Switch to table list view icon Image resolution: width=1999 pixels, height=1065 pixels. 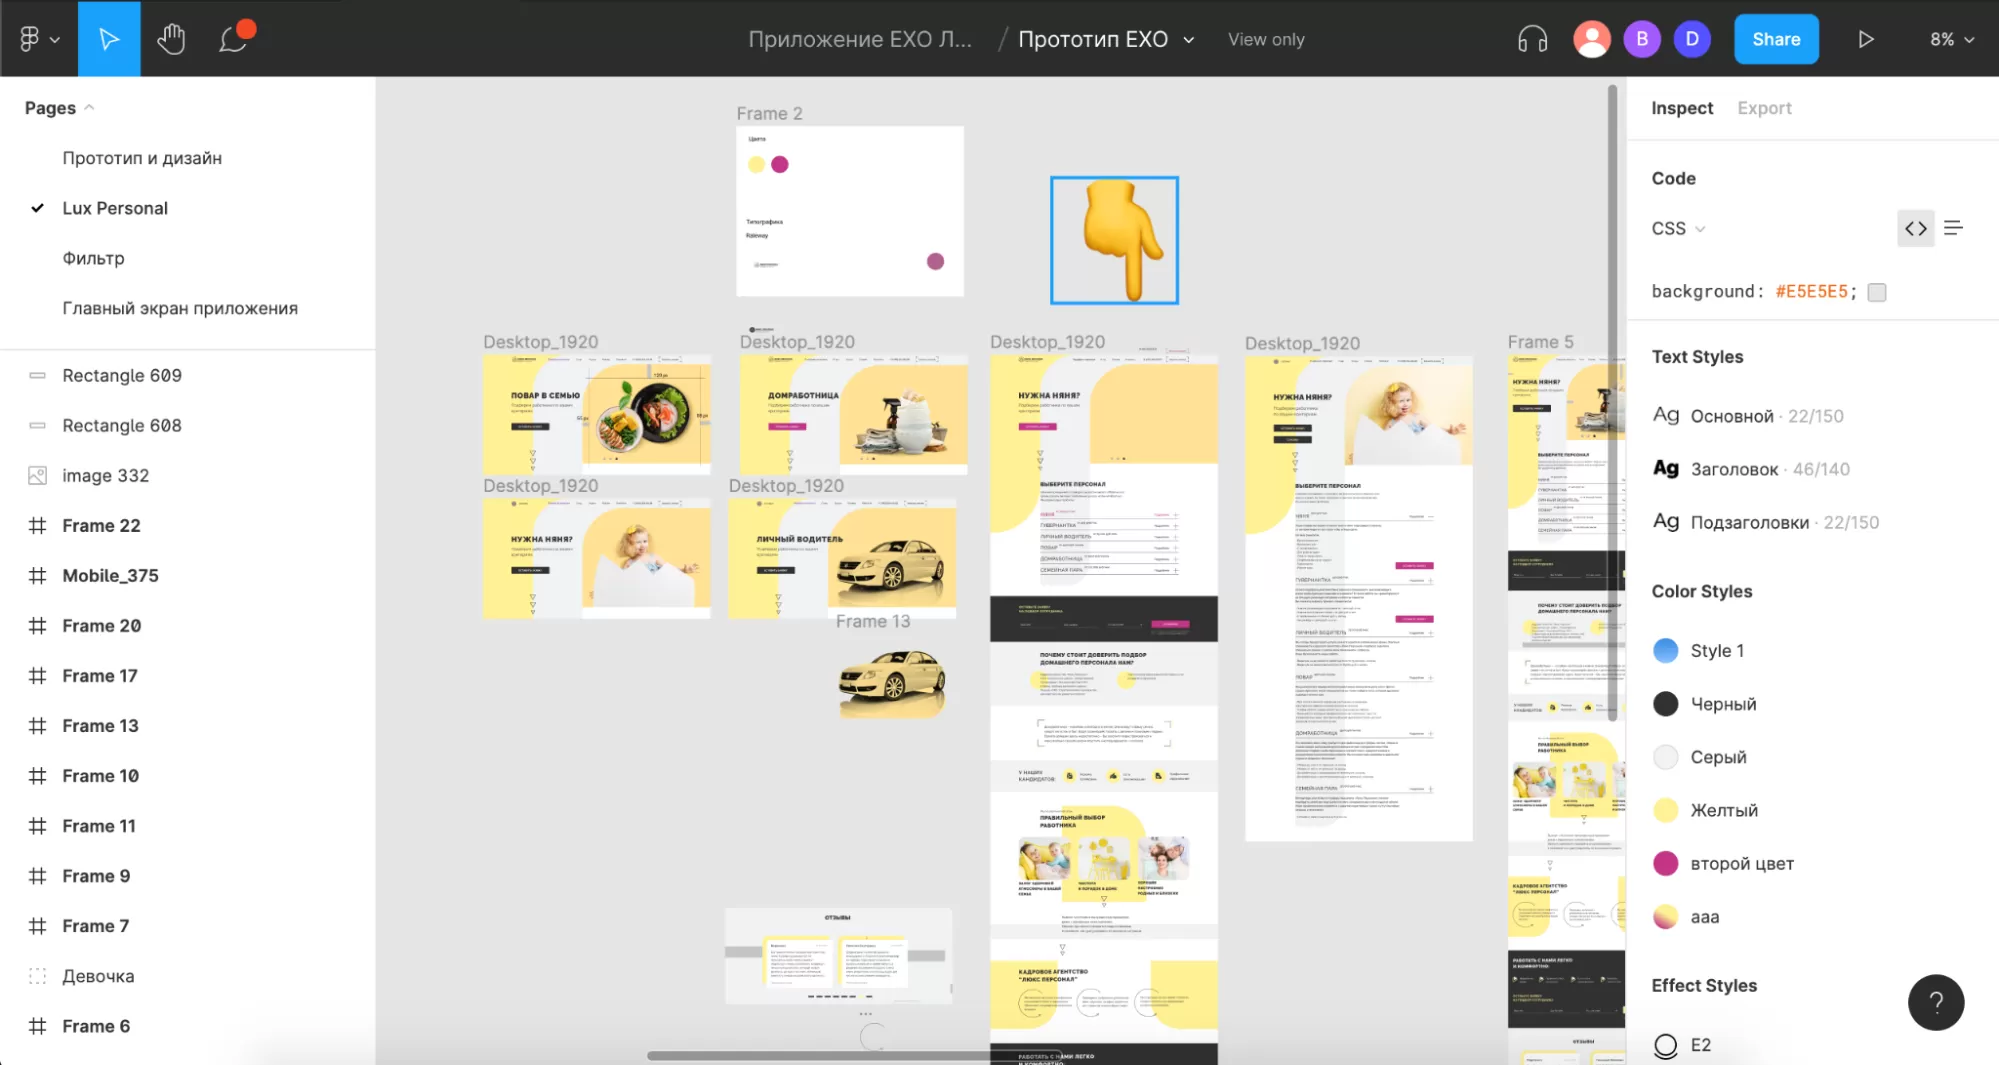point(1953,229)
